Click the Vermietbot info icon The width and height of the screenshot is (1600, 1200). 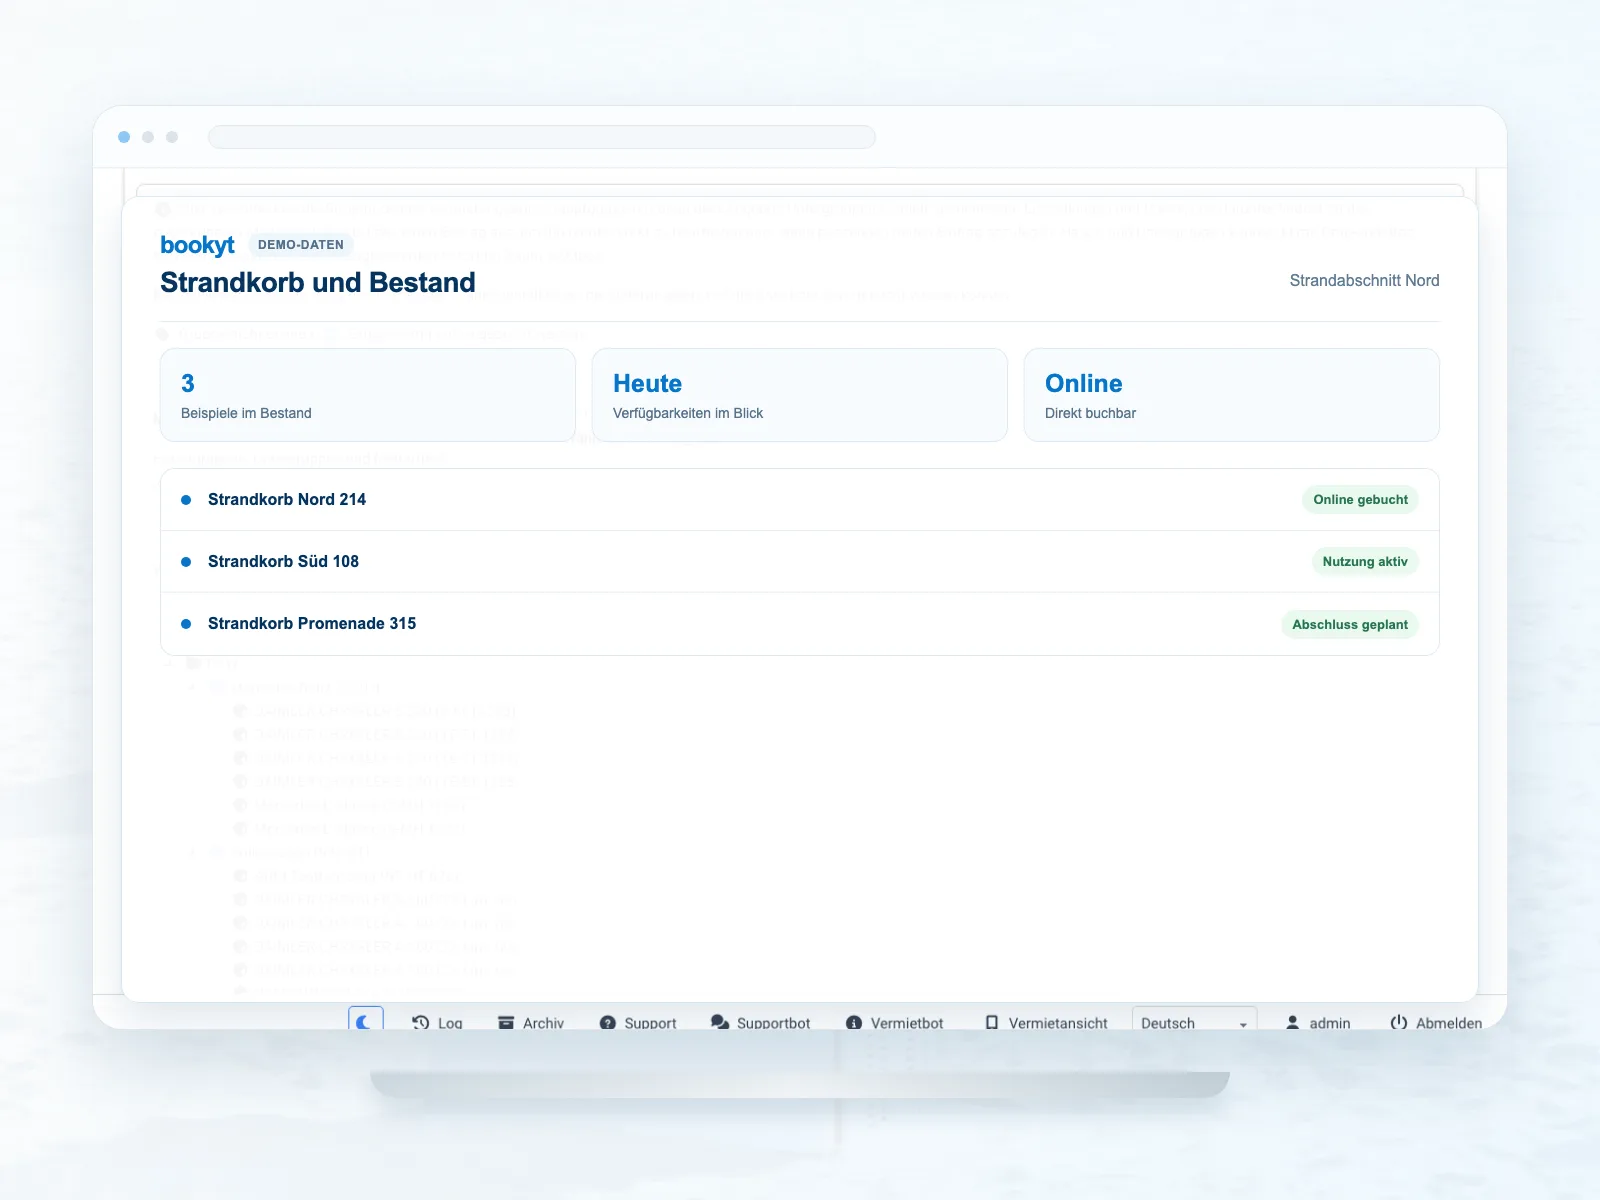pyautogui.click(x=854, y=1023)
